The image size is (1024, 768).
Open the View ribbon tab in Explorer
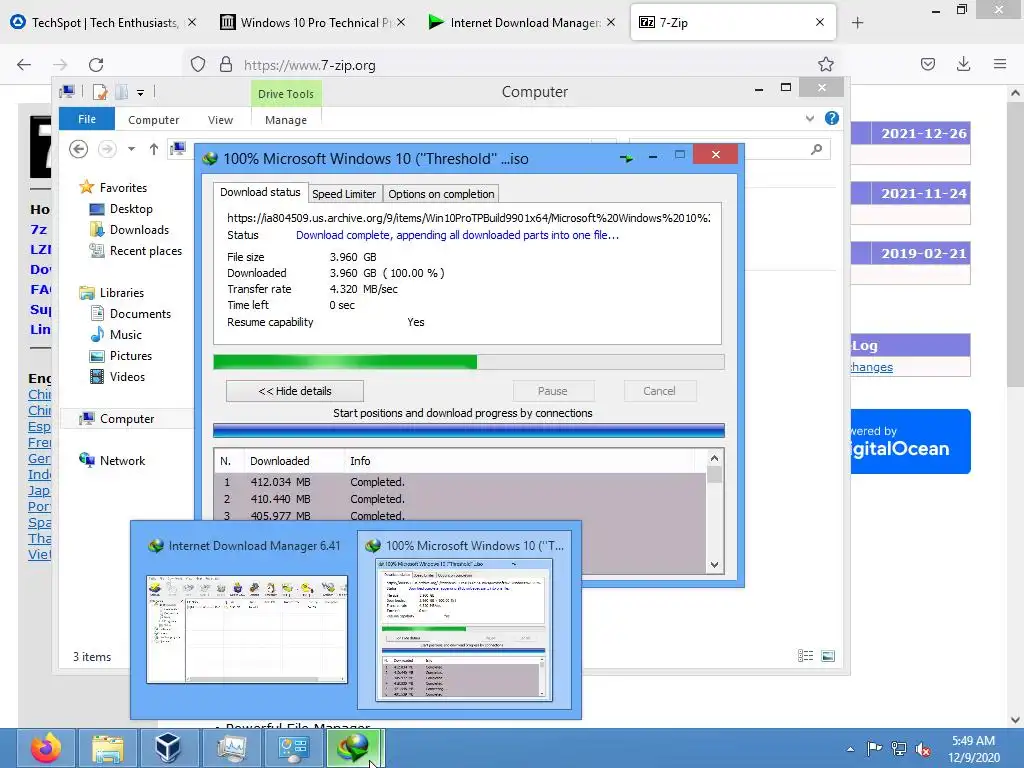220,120
